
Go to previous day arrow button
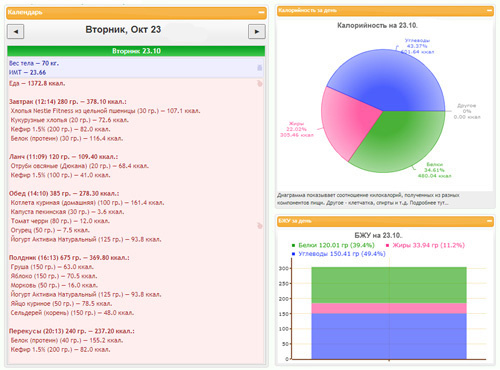(15, 32)
